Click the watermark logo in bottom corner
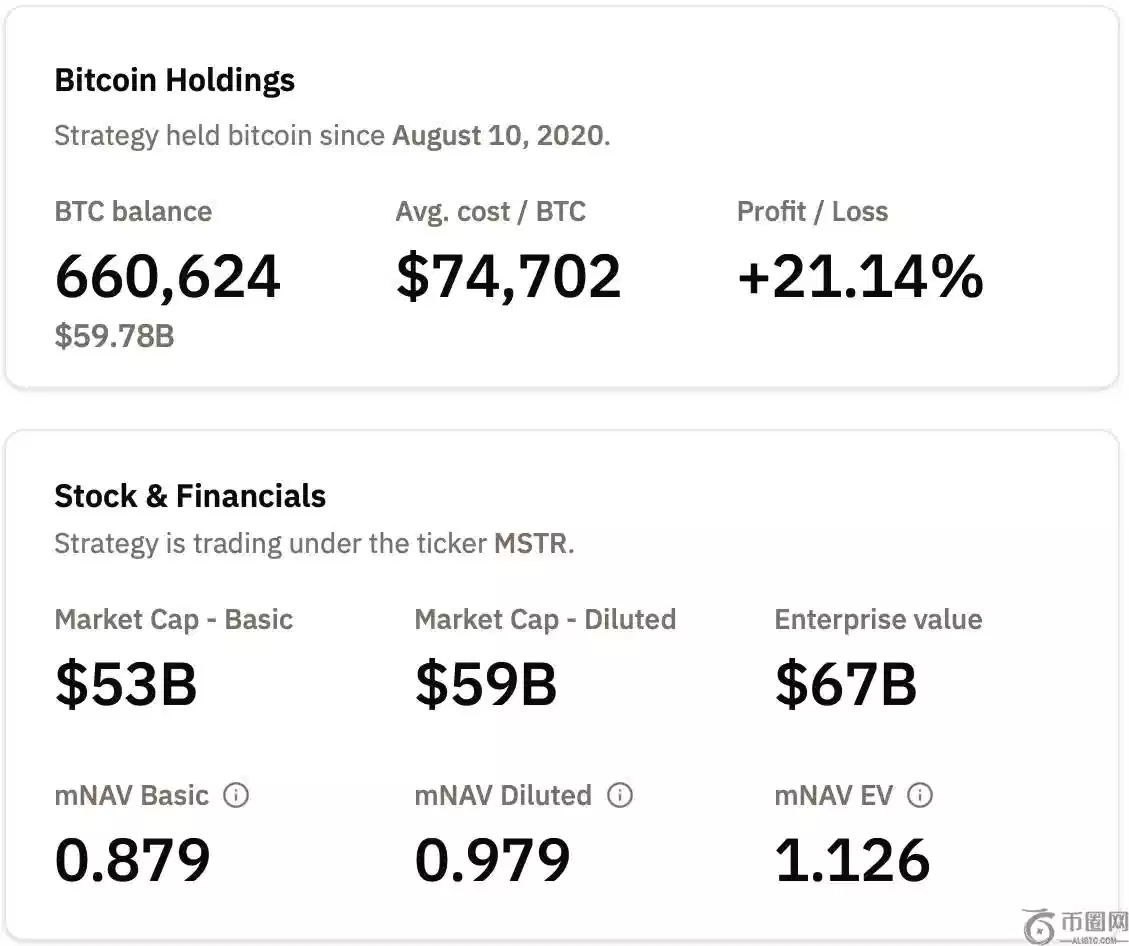Screen dimensions: 1129x946 pyautogui.click(x=1078, y=925)
